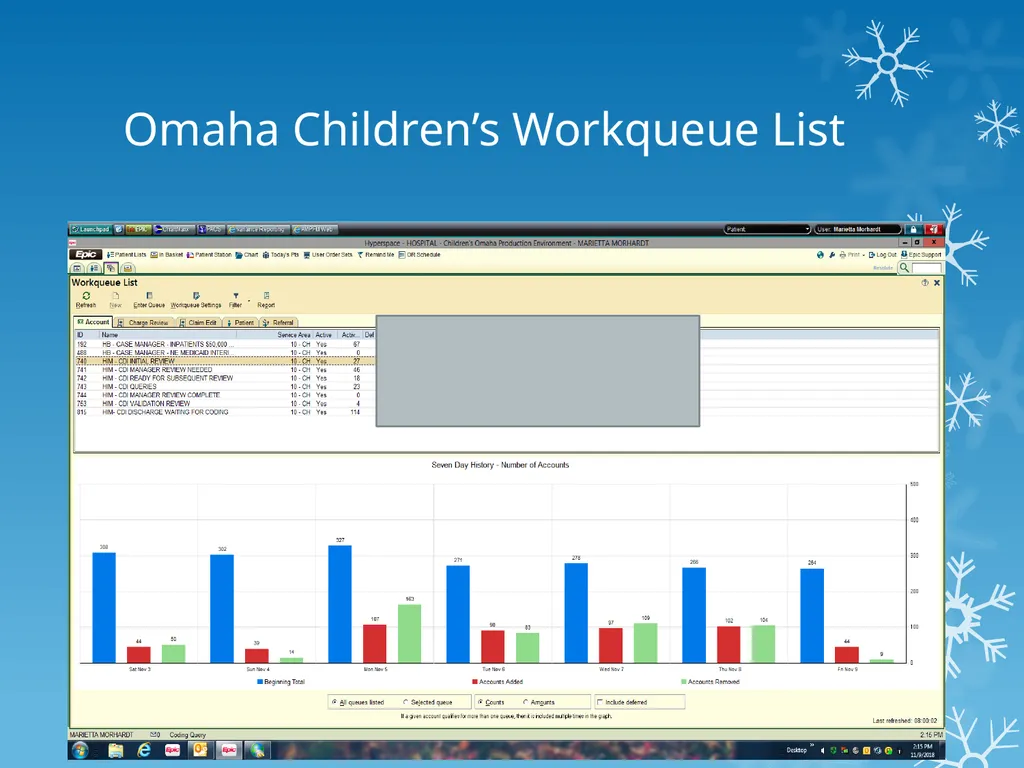Click the pin icon beside the activity close X
Screen dimensions: 1024x768
925,283
